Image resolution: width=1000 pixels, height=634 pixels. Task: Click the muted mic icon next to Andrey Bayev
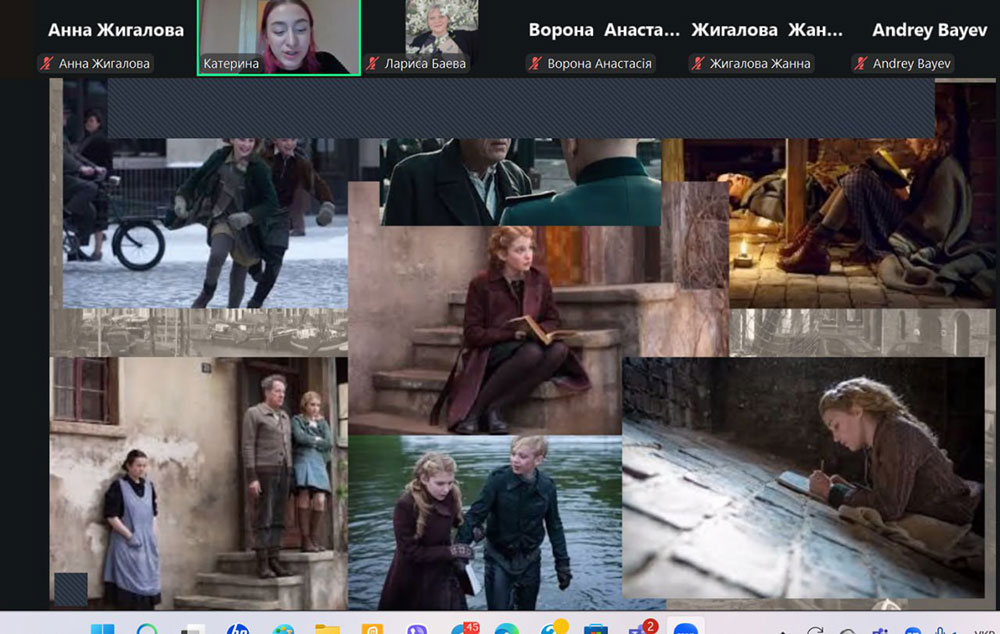[860, 64]
